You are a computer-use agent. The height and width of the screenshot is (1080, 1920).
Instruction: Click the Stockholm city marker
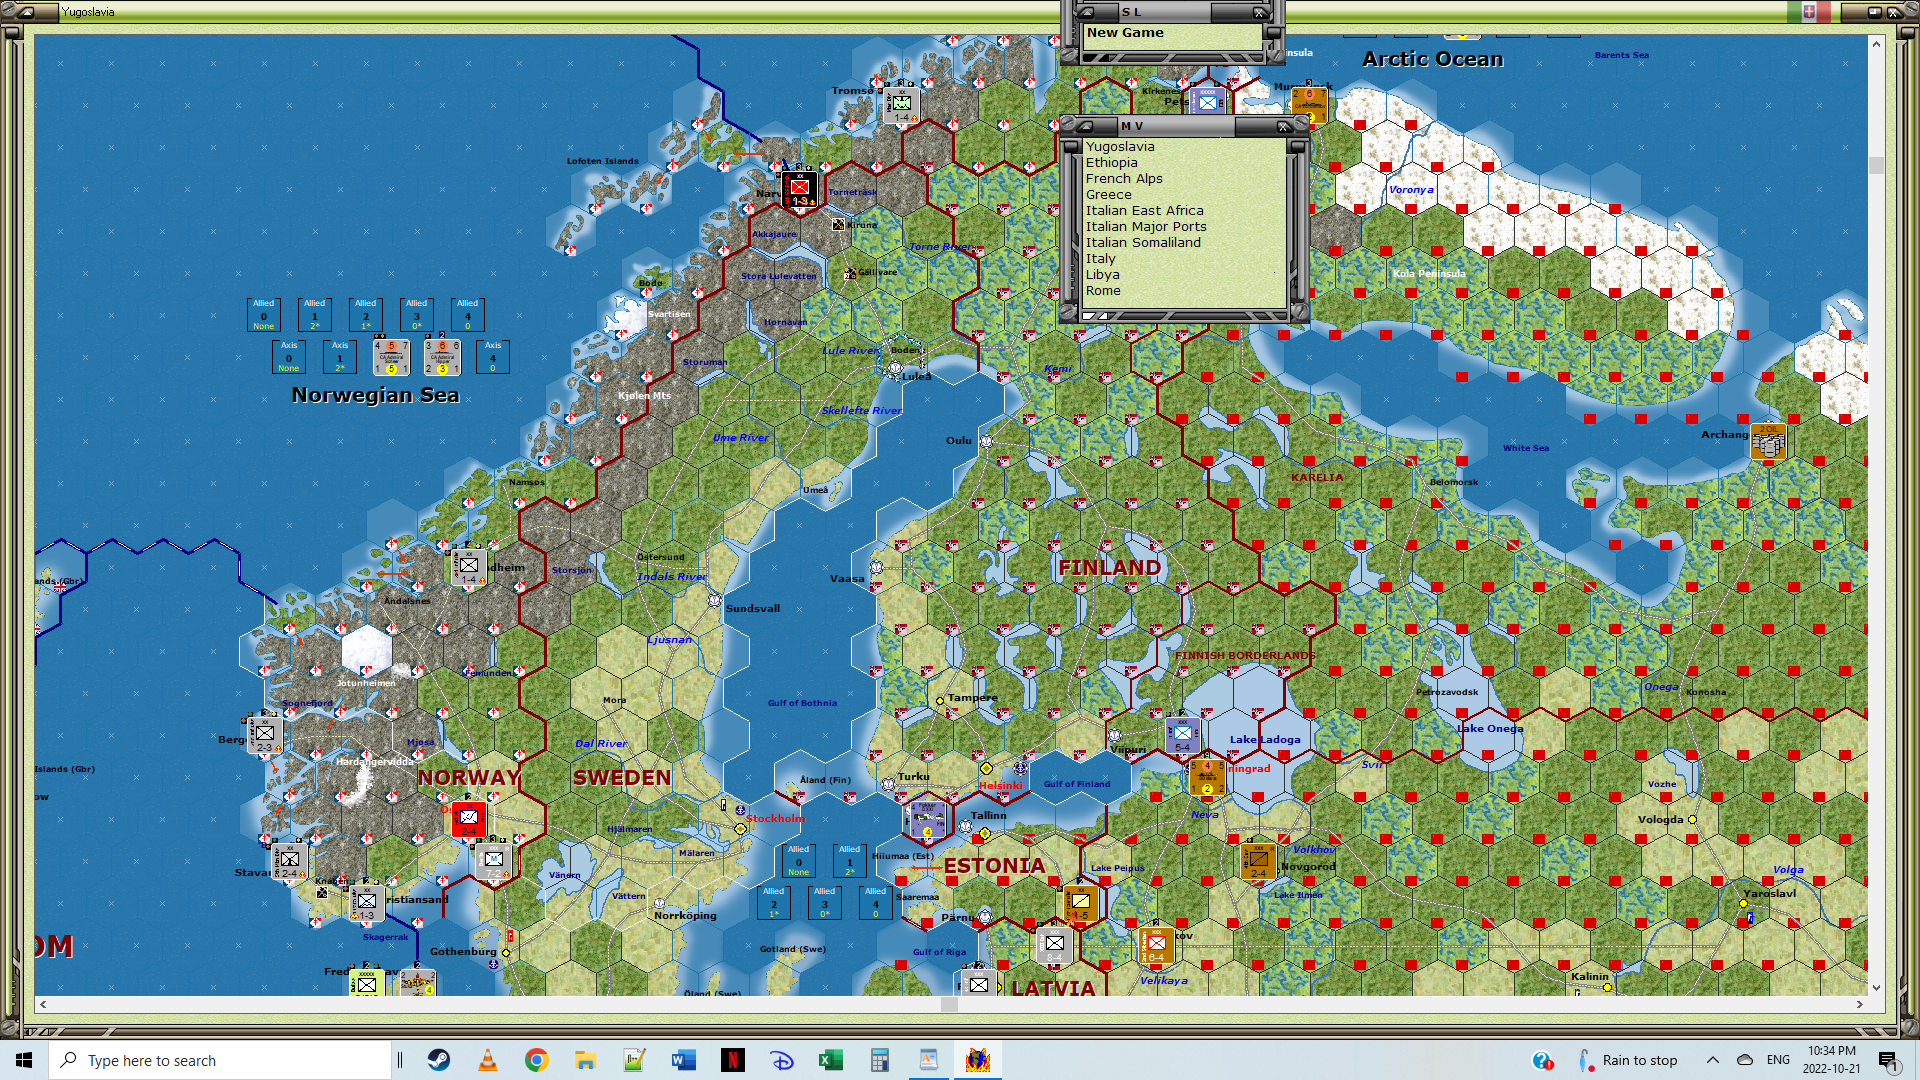coord(740,829)
